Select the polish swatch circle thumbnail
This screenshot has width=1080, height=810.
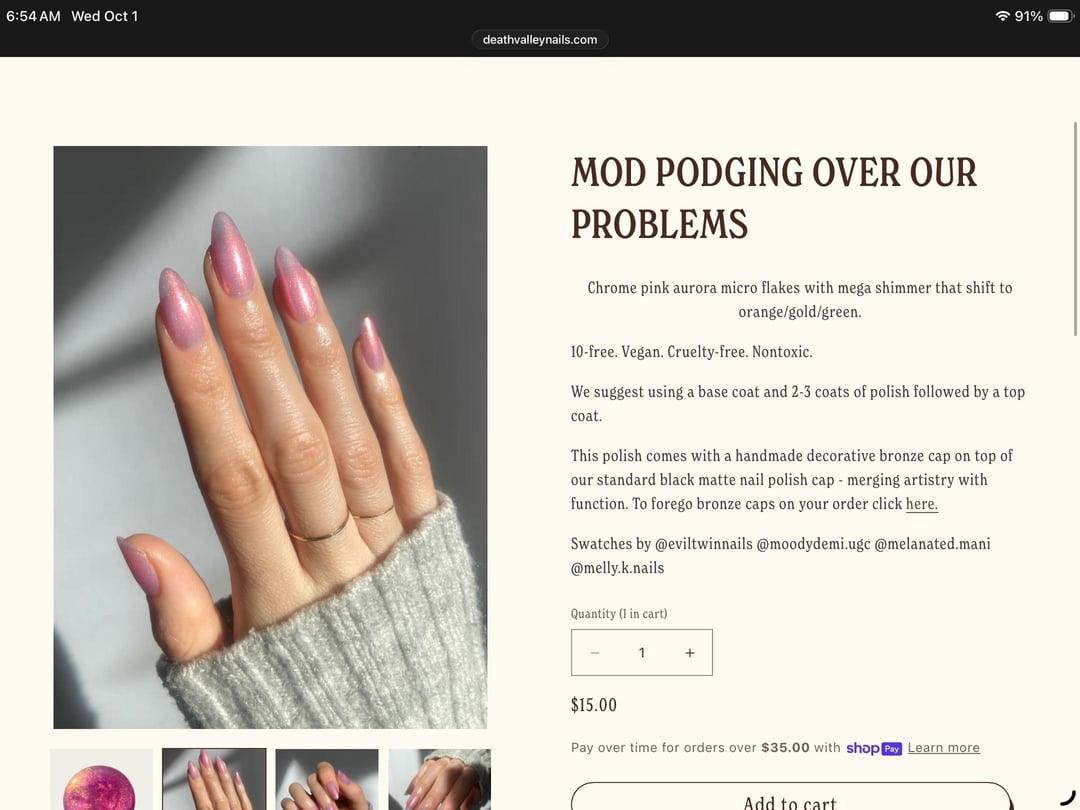tap(101, 780)
